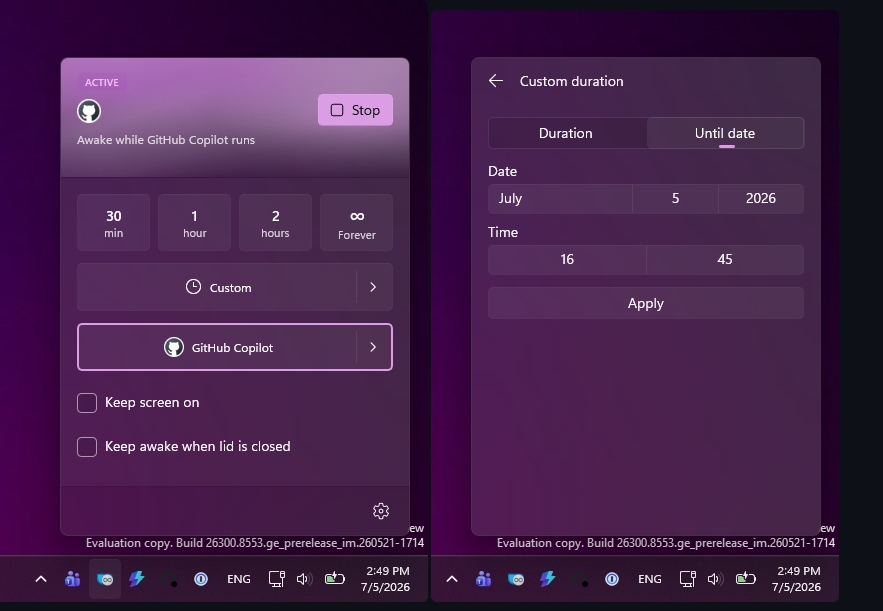Open the year picker showing 2026

761,199
